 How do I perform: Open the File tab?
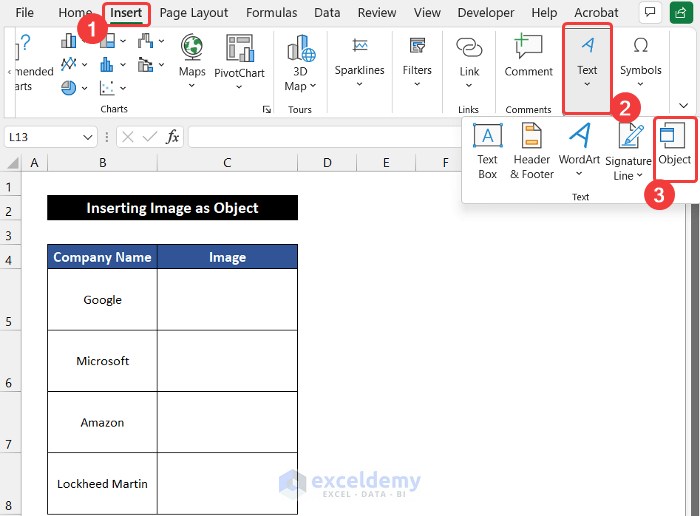24,12
